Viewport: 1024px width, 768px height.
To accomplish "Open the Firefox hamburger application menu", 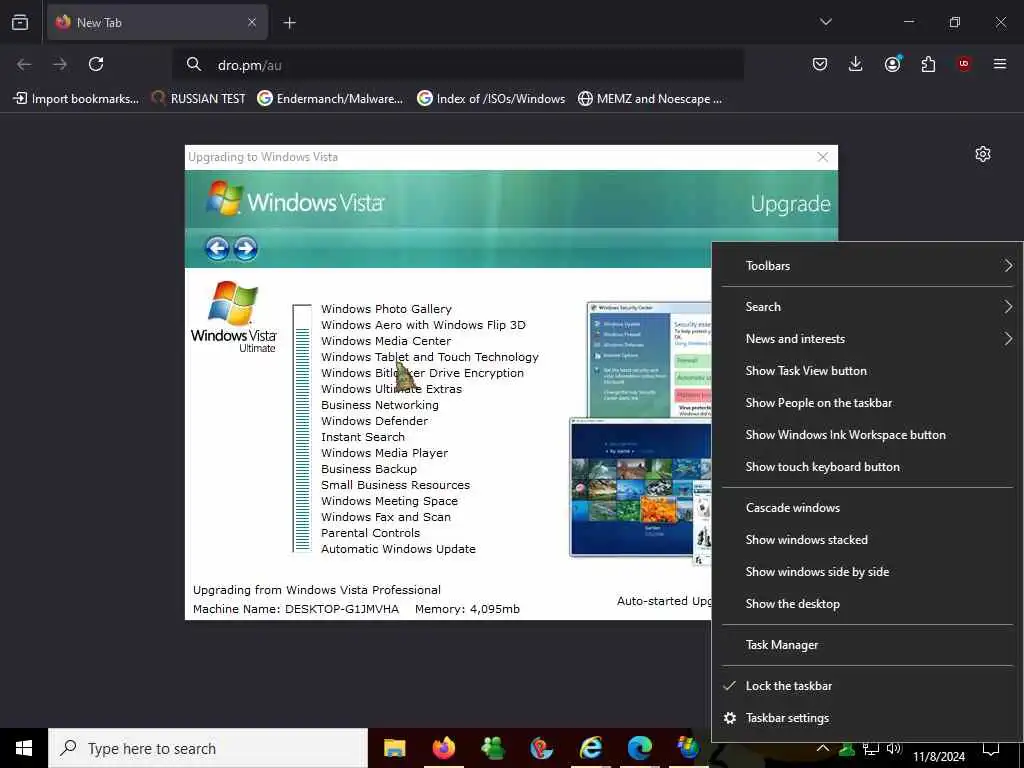I will click(x=1000, y=64).
